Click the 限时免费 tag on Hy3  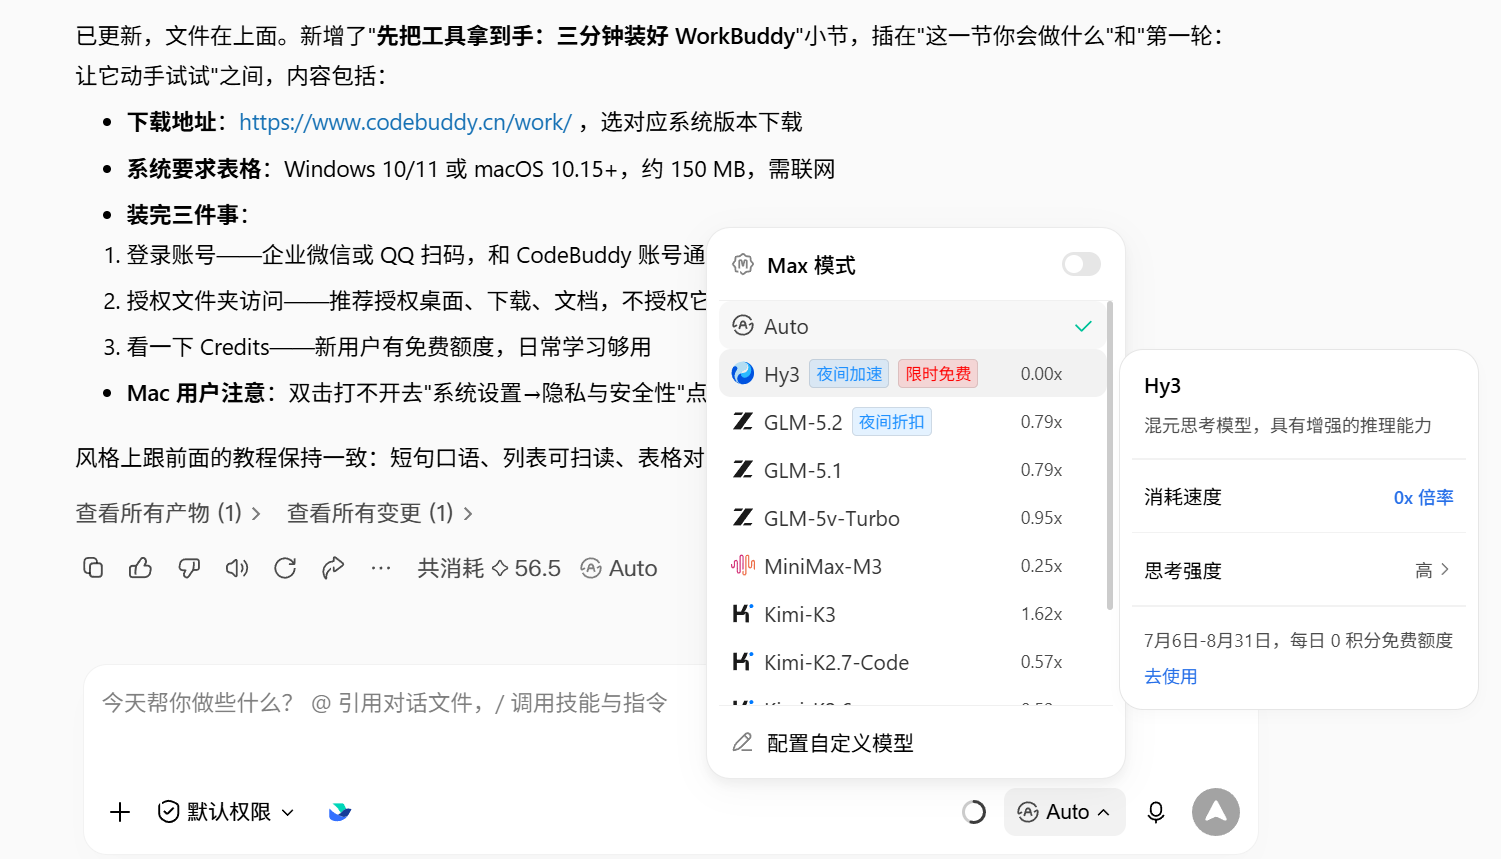click(938, 374)
